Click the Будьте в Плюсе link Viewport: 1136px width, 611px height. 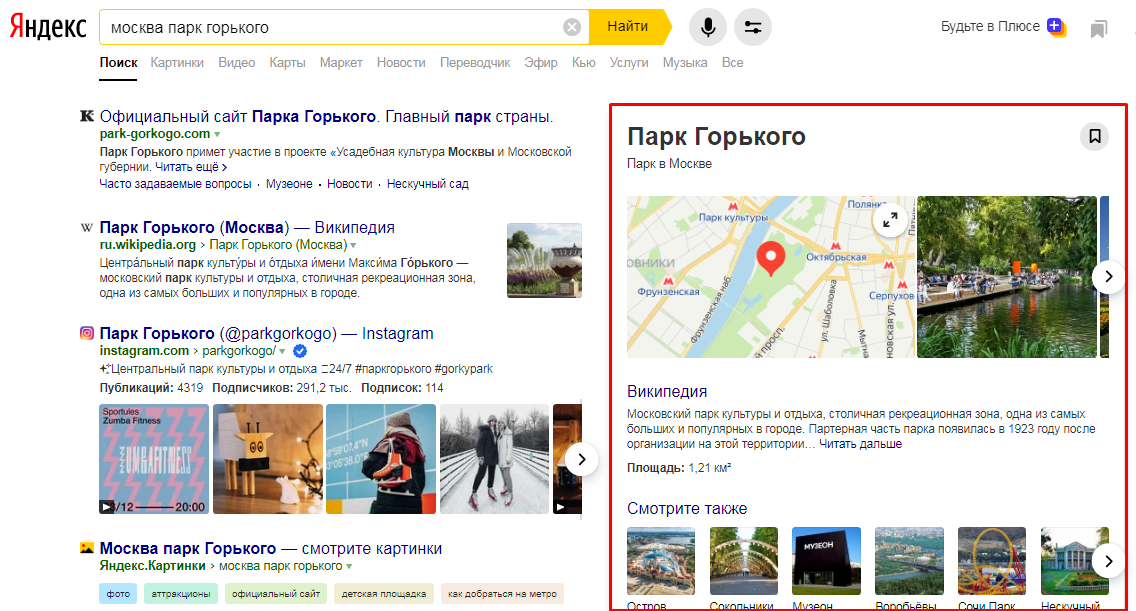pos(990,26)
